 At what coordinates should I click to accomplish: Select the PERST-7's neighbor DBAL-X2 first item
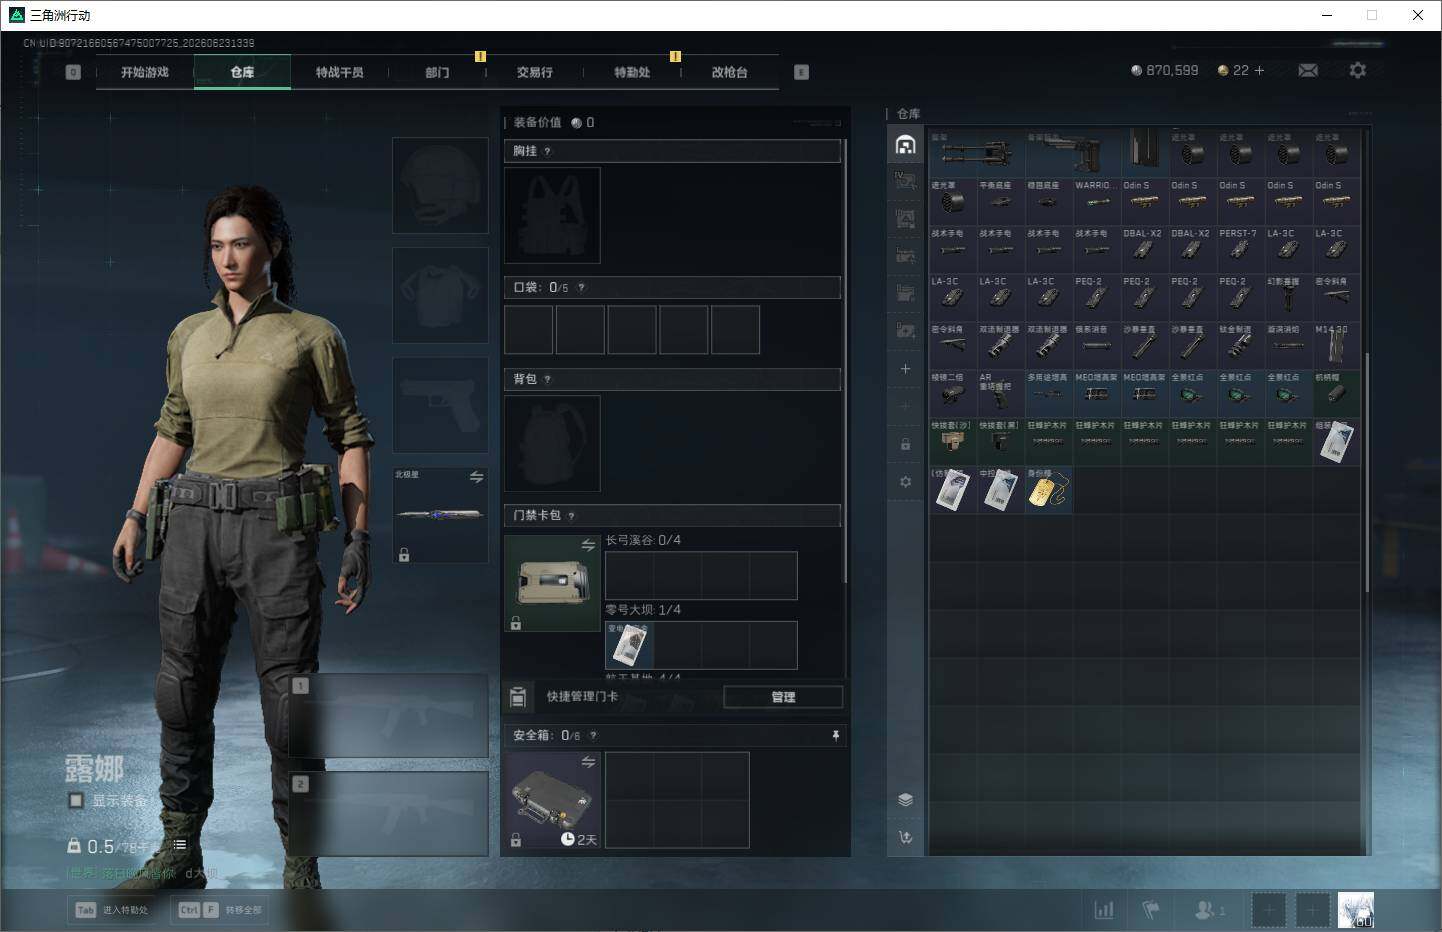click(x=1144, y=249)
